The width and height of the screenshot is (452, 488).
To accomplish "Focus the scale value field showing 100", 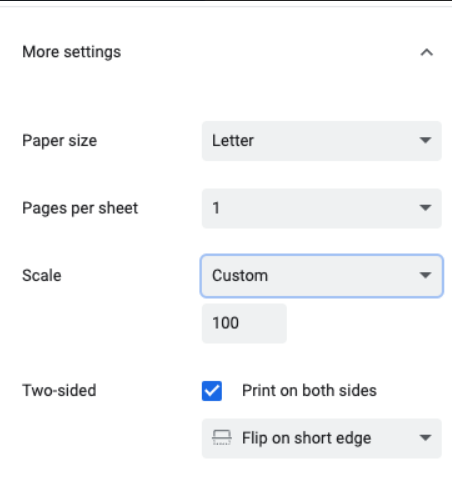I will point(244,323).
